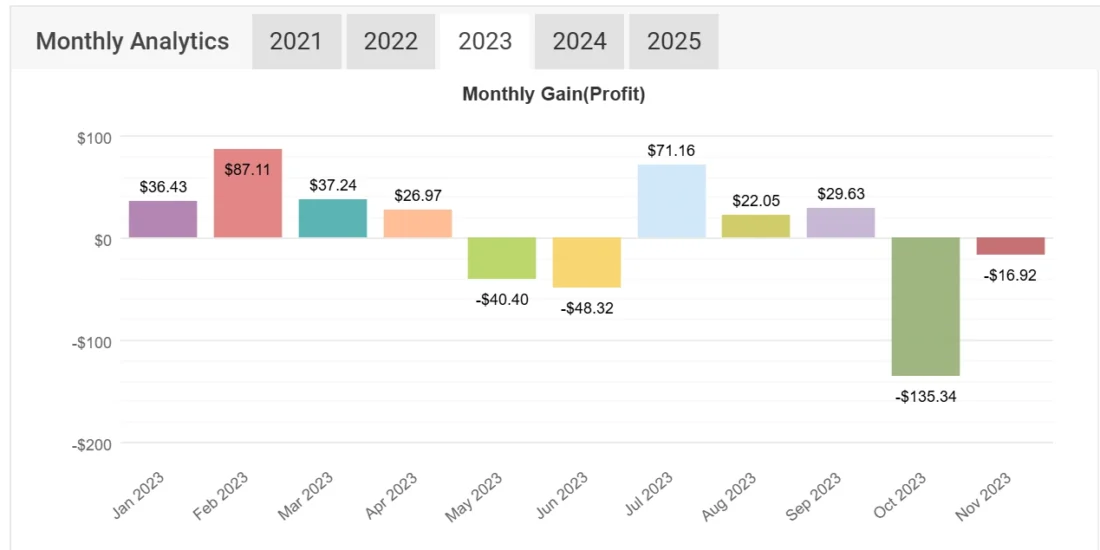Open the 2022 year tab
The width and height of the screenshot is (1100, 550).
click(x=391, y=41)
